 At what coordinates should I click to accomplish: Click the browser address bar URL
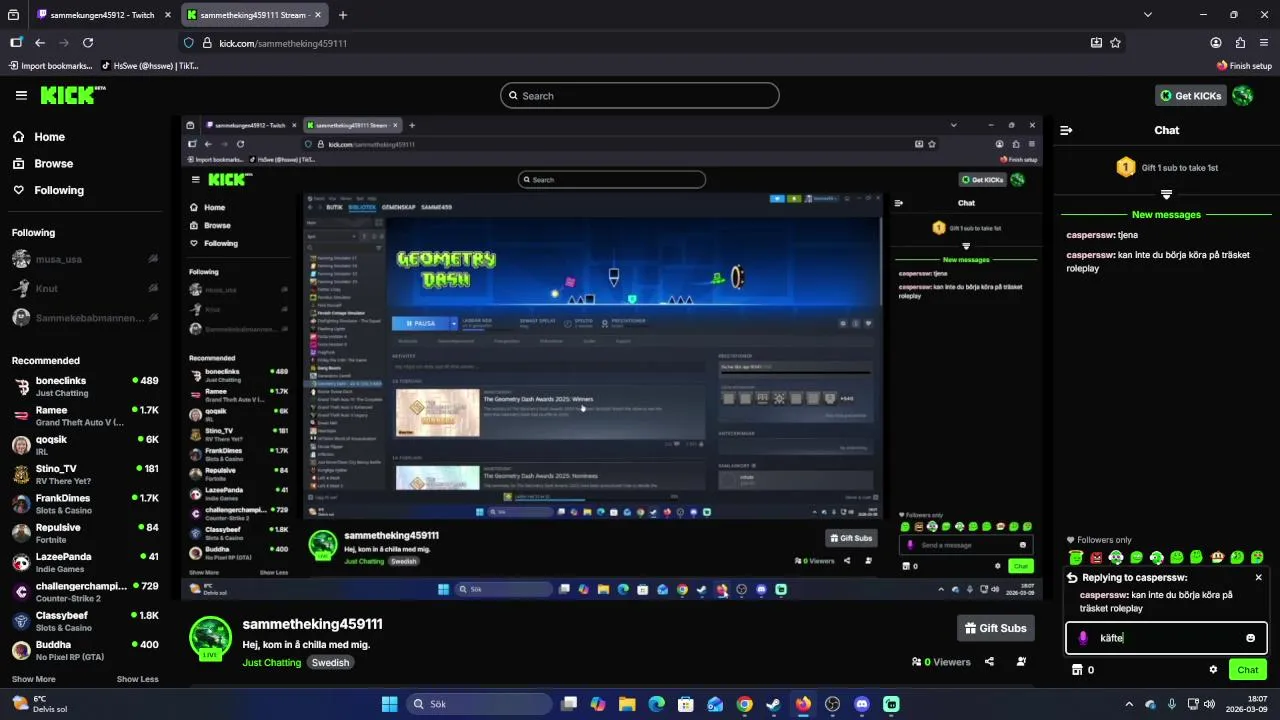283,43
